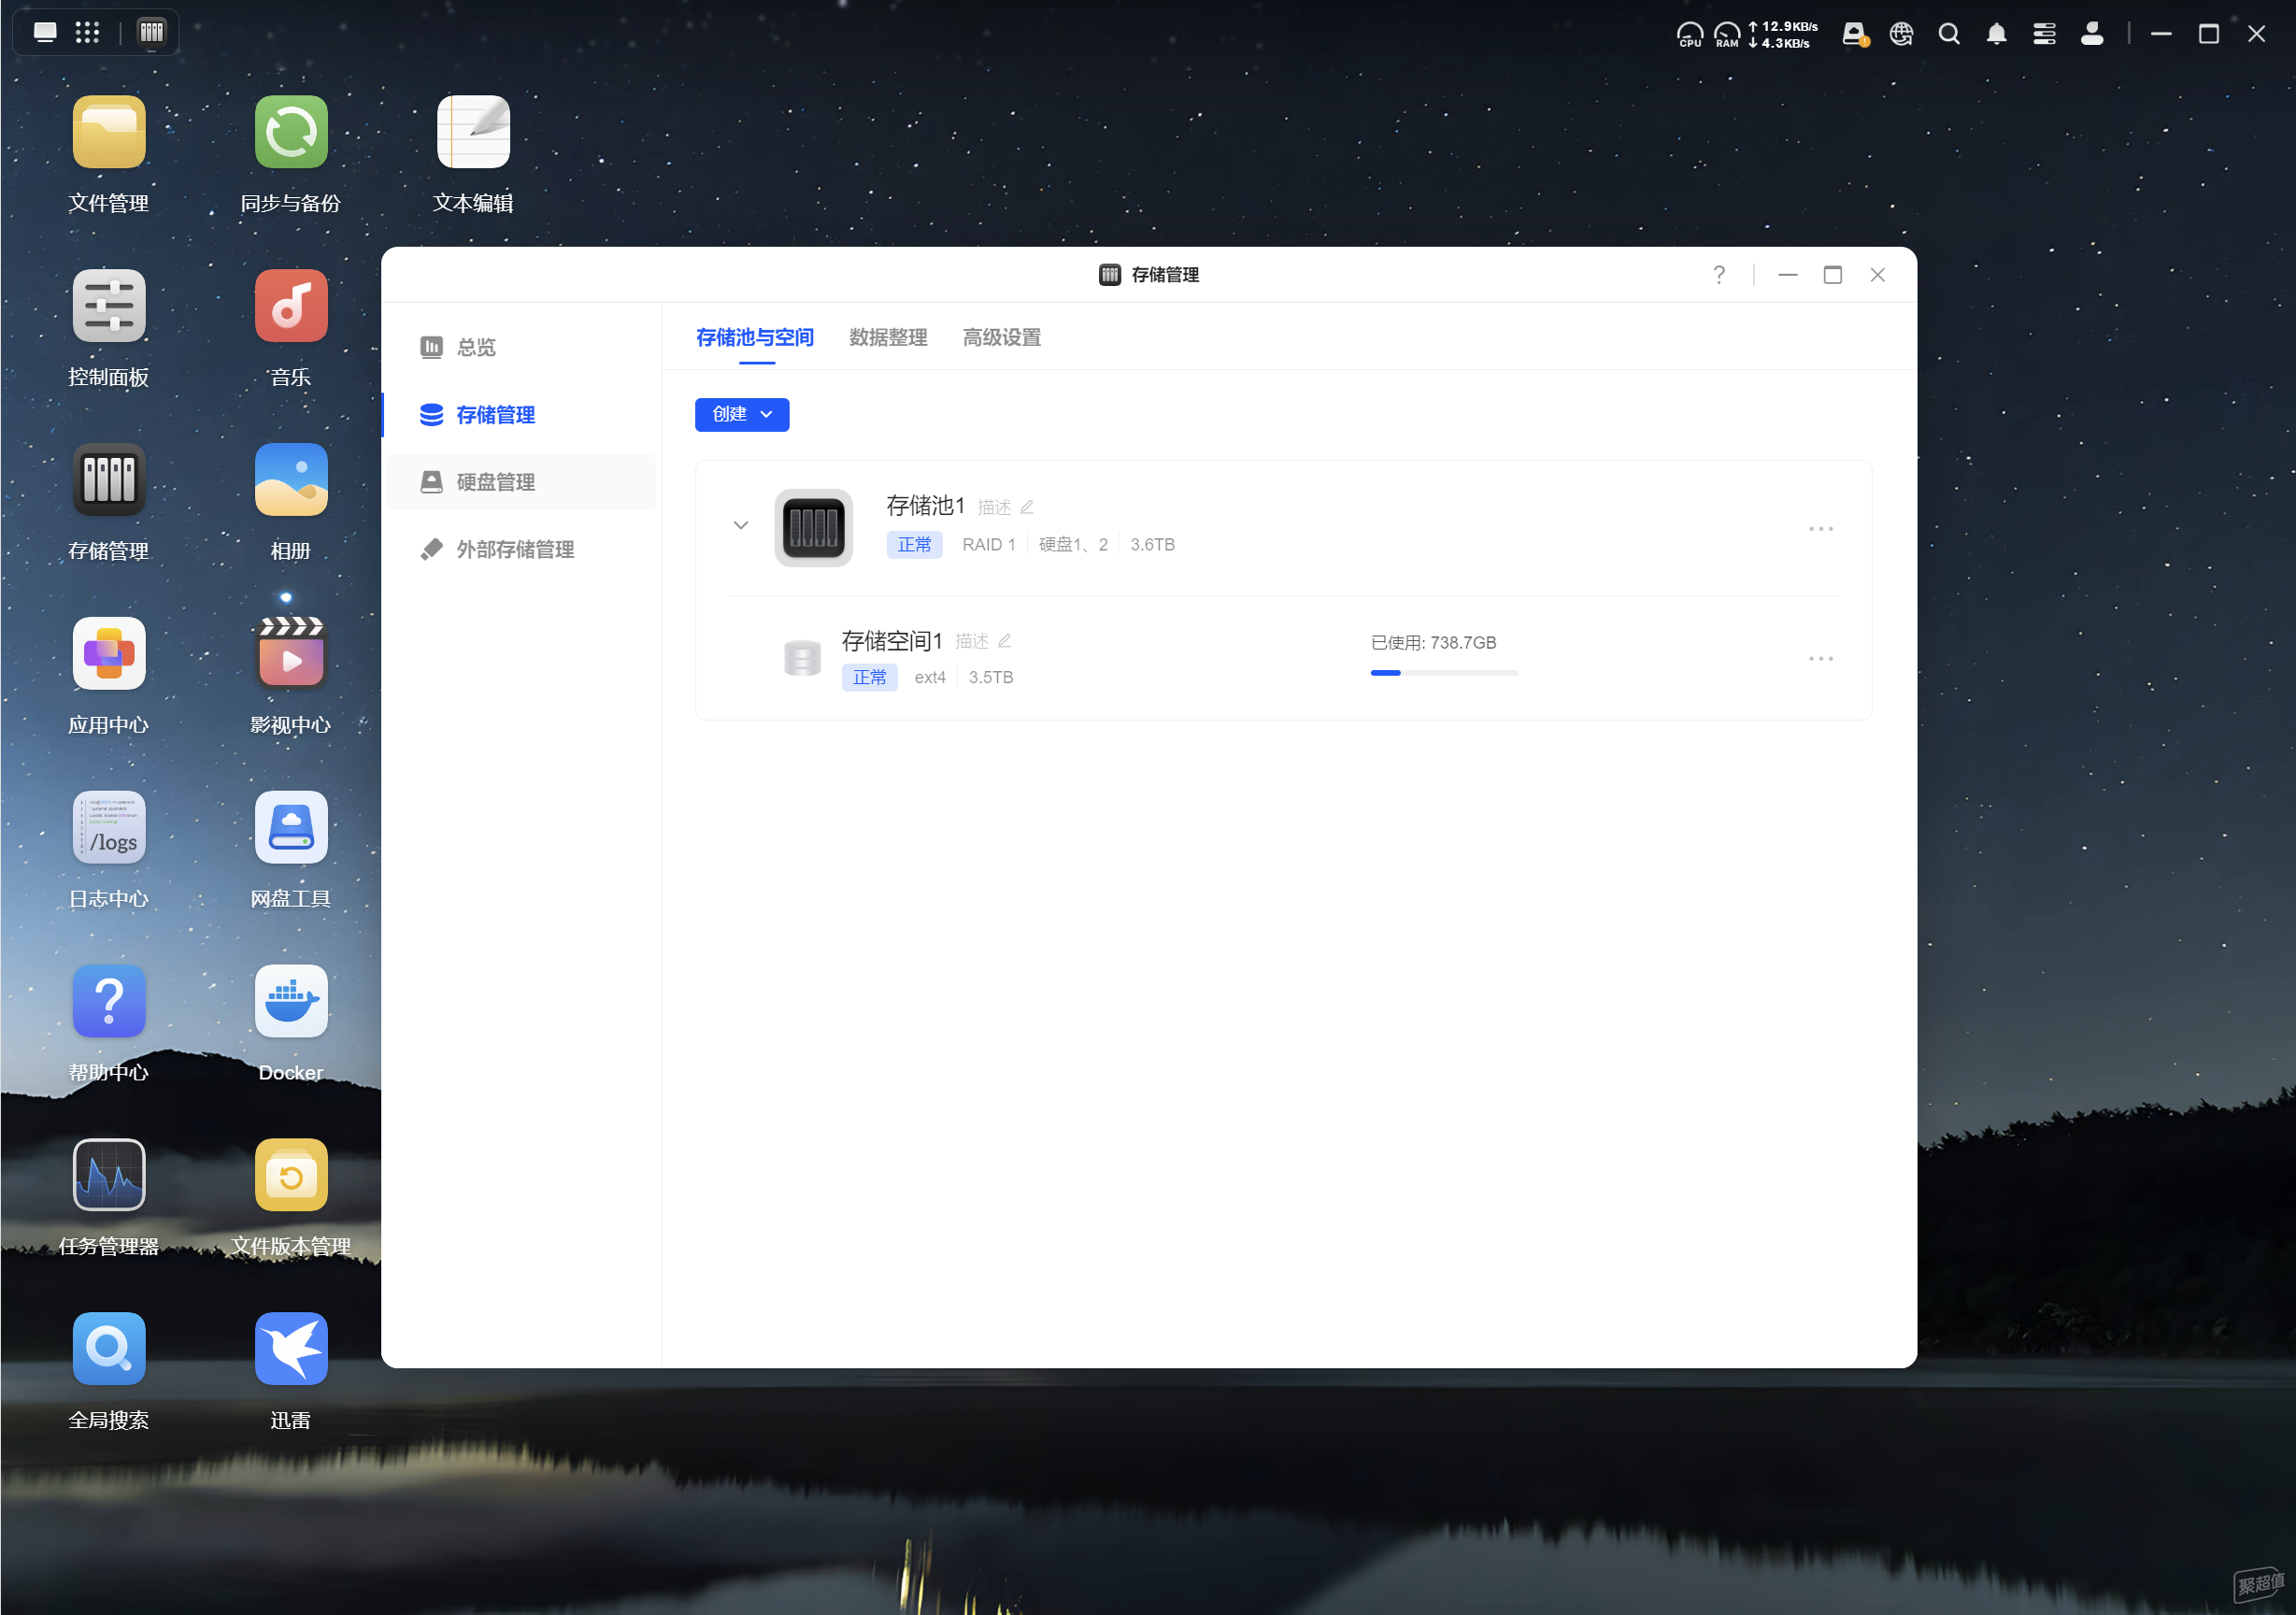The width and height of the screenshot is (2296, 1615).
Task: Click the 存储空间1 title
Action: [x=892, y=640]
